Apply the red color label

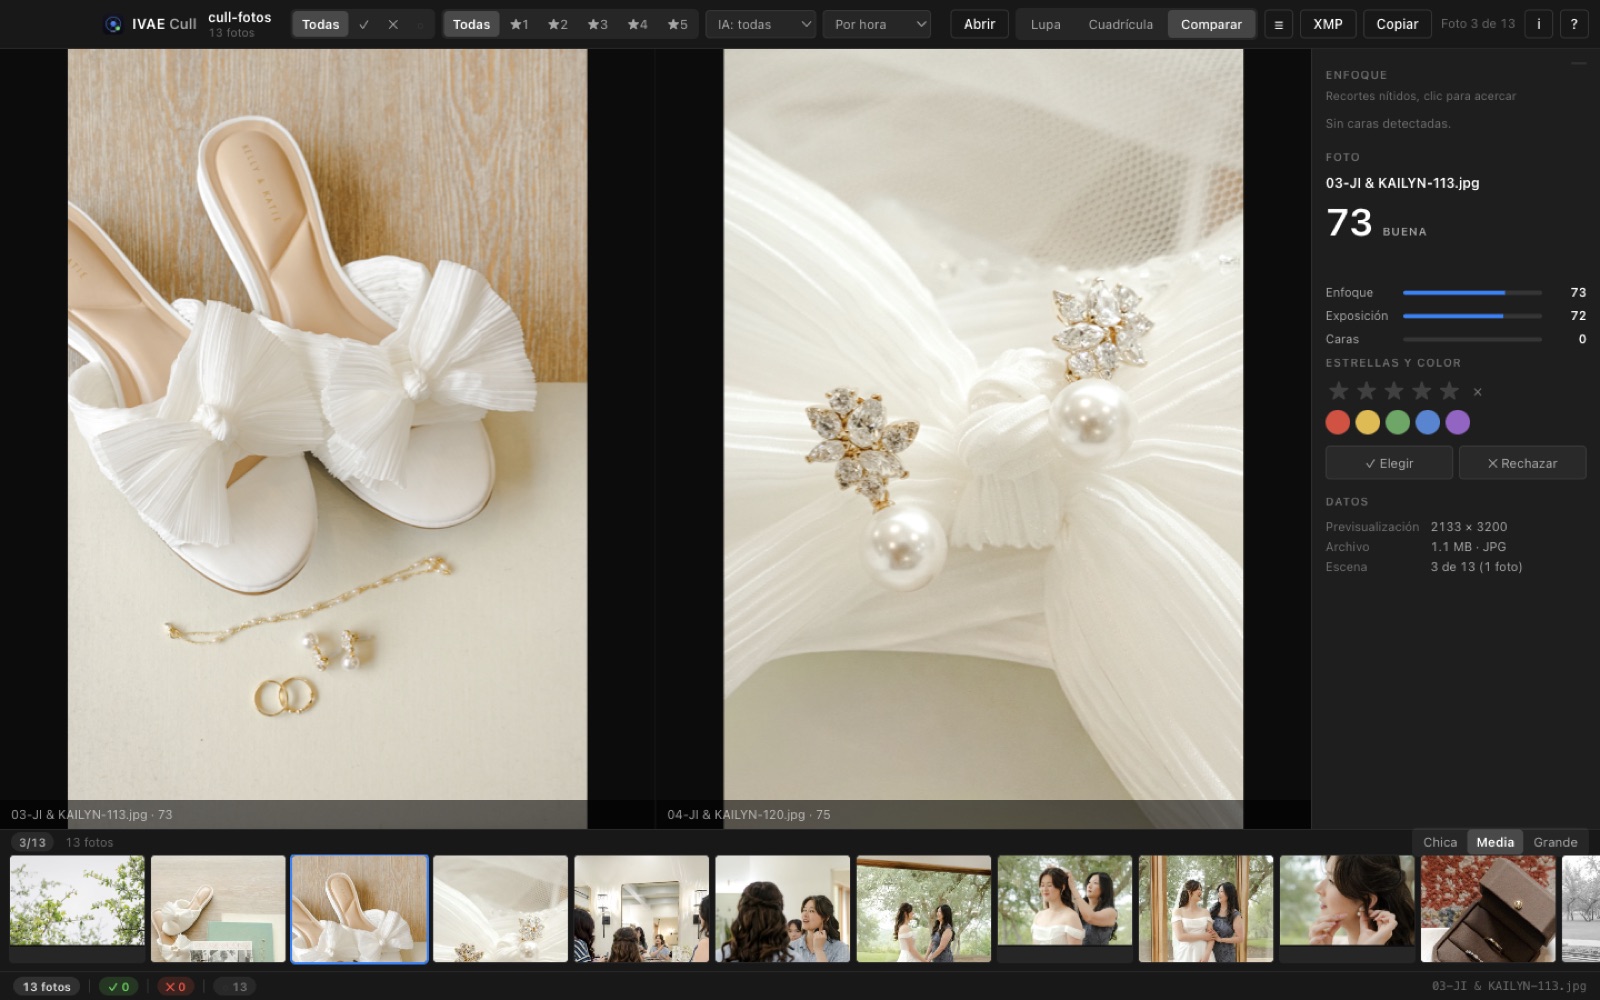coord(1338,422)
